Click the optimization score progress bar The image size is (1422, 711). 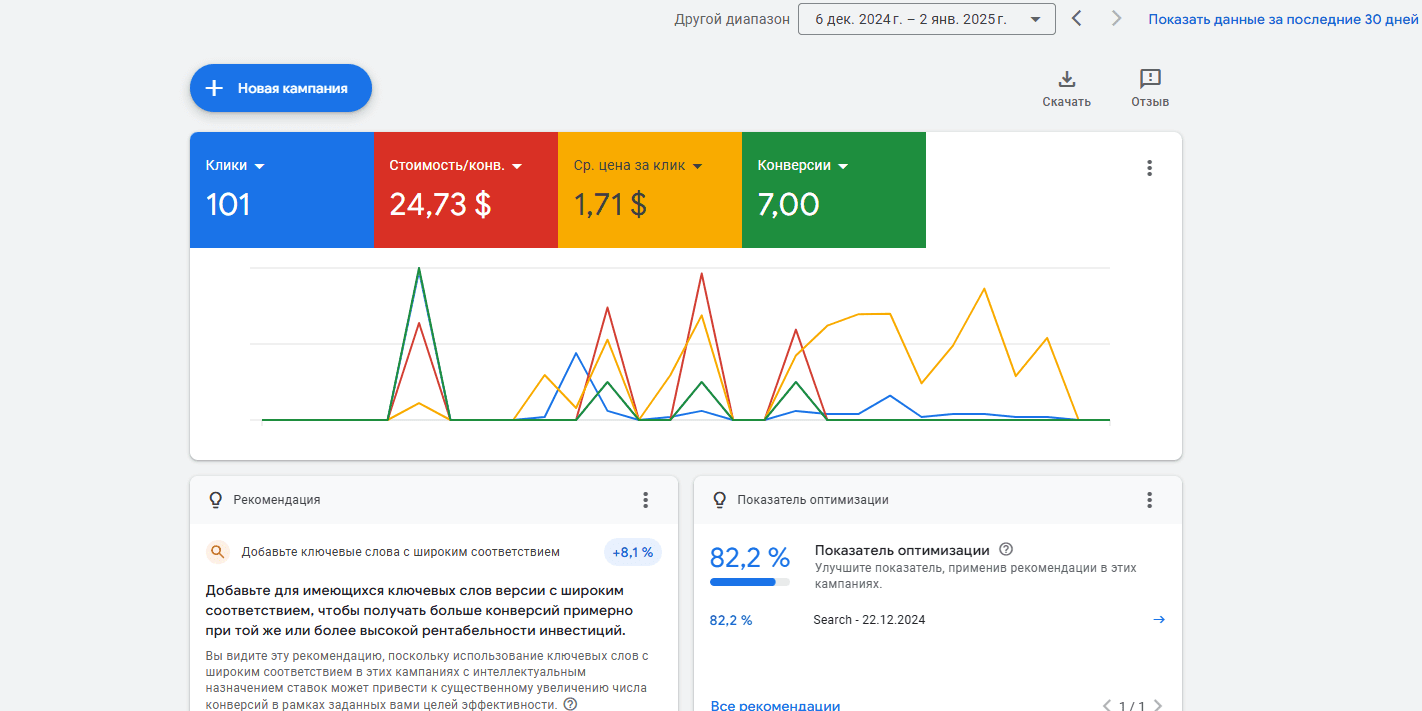tap(750, 582)
